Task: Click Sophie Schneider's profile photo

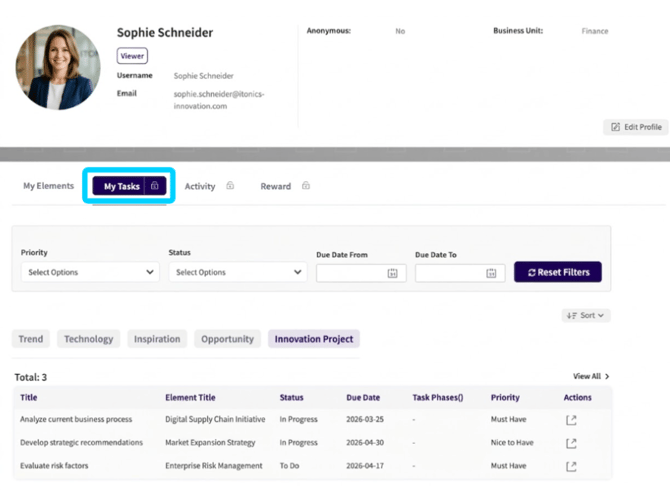Action: pyautogui.click(x=58, y=67)
